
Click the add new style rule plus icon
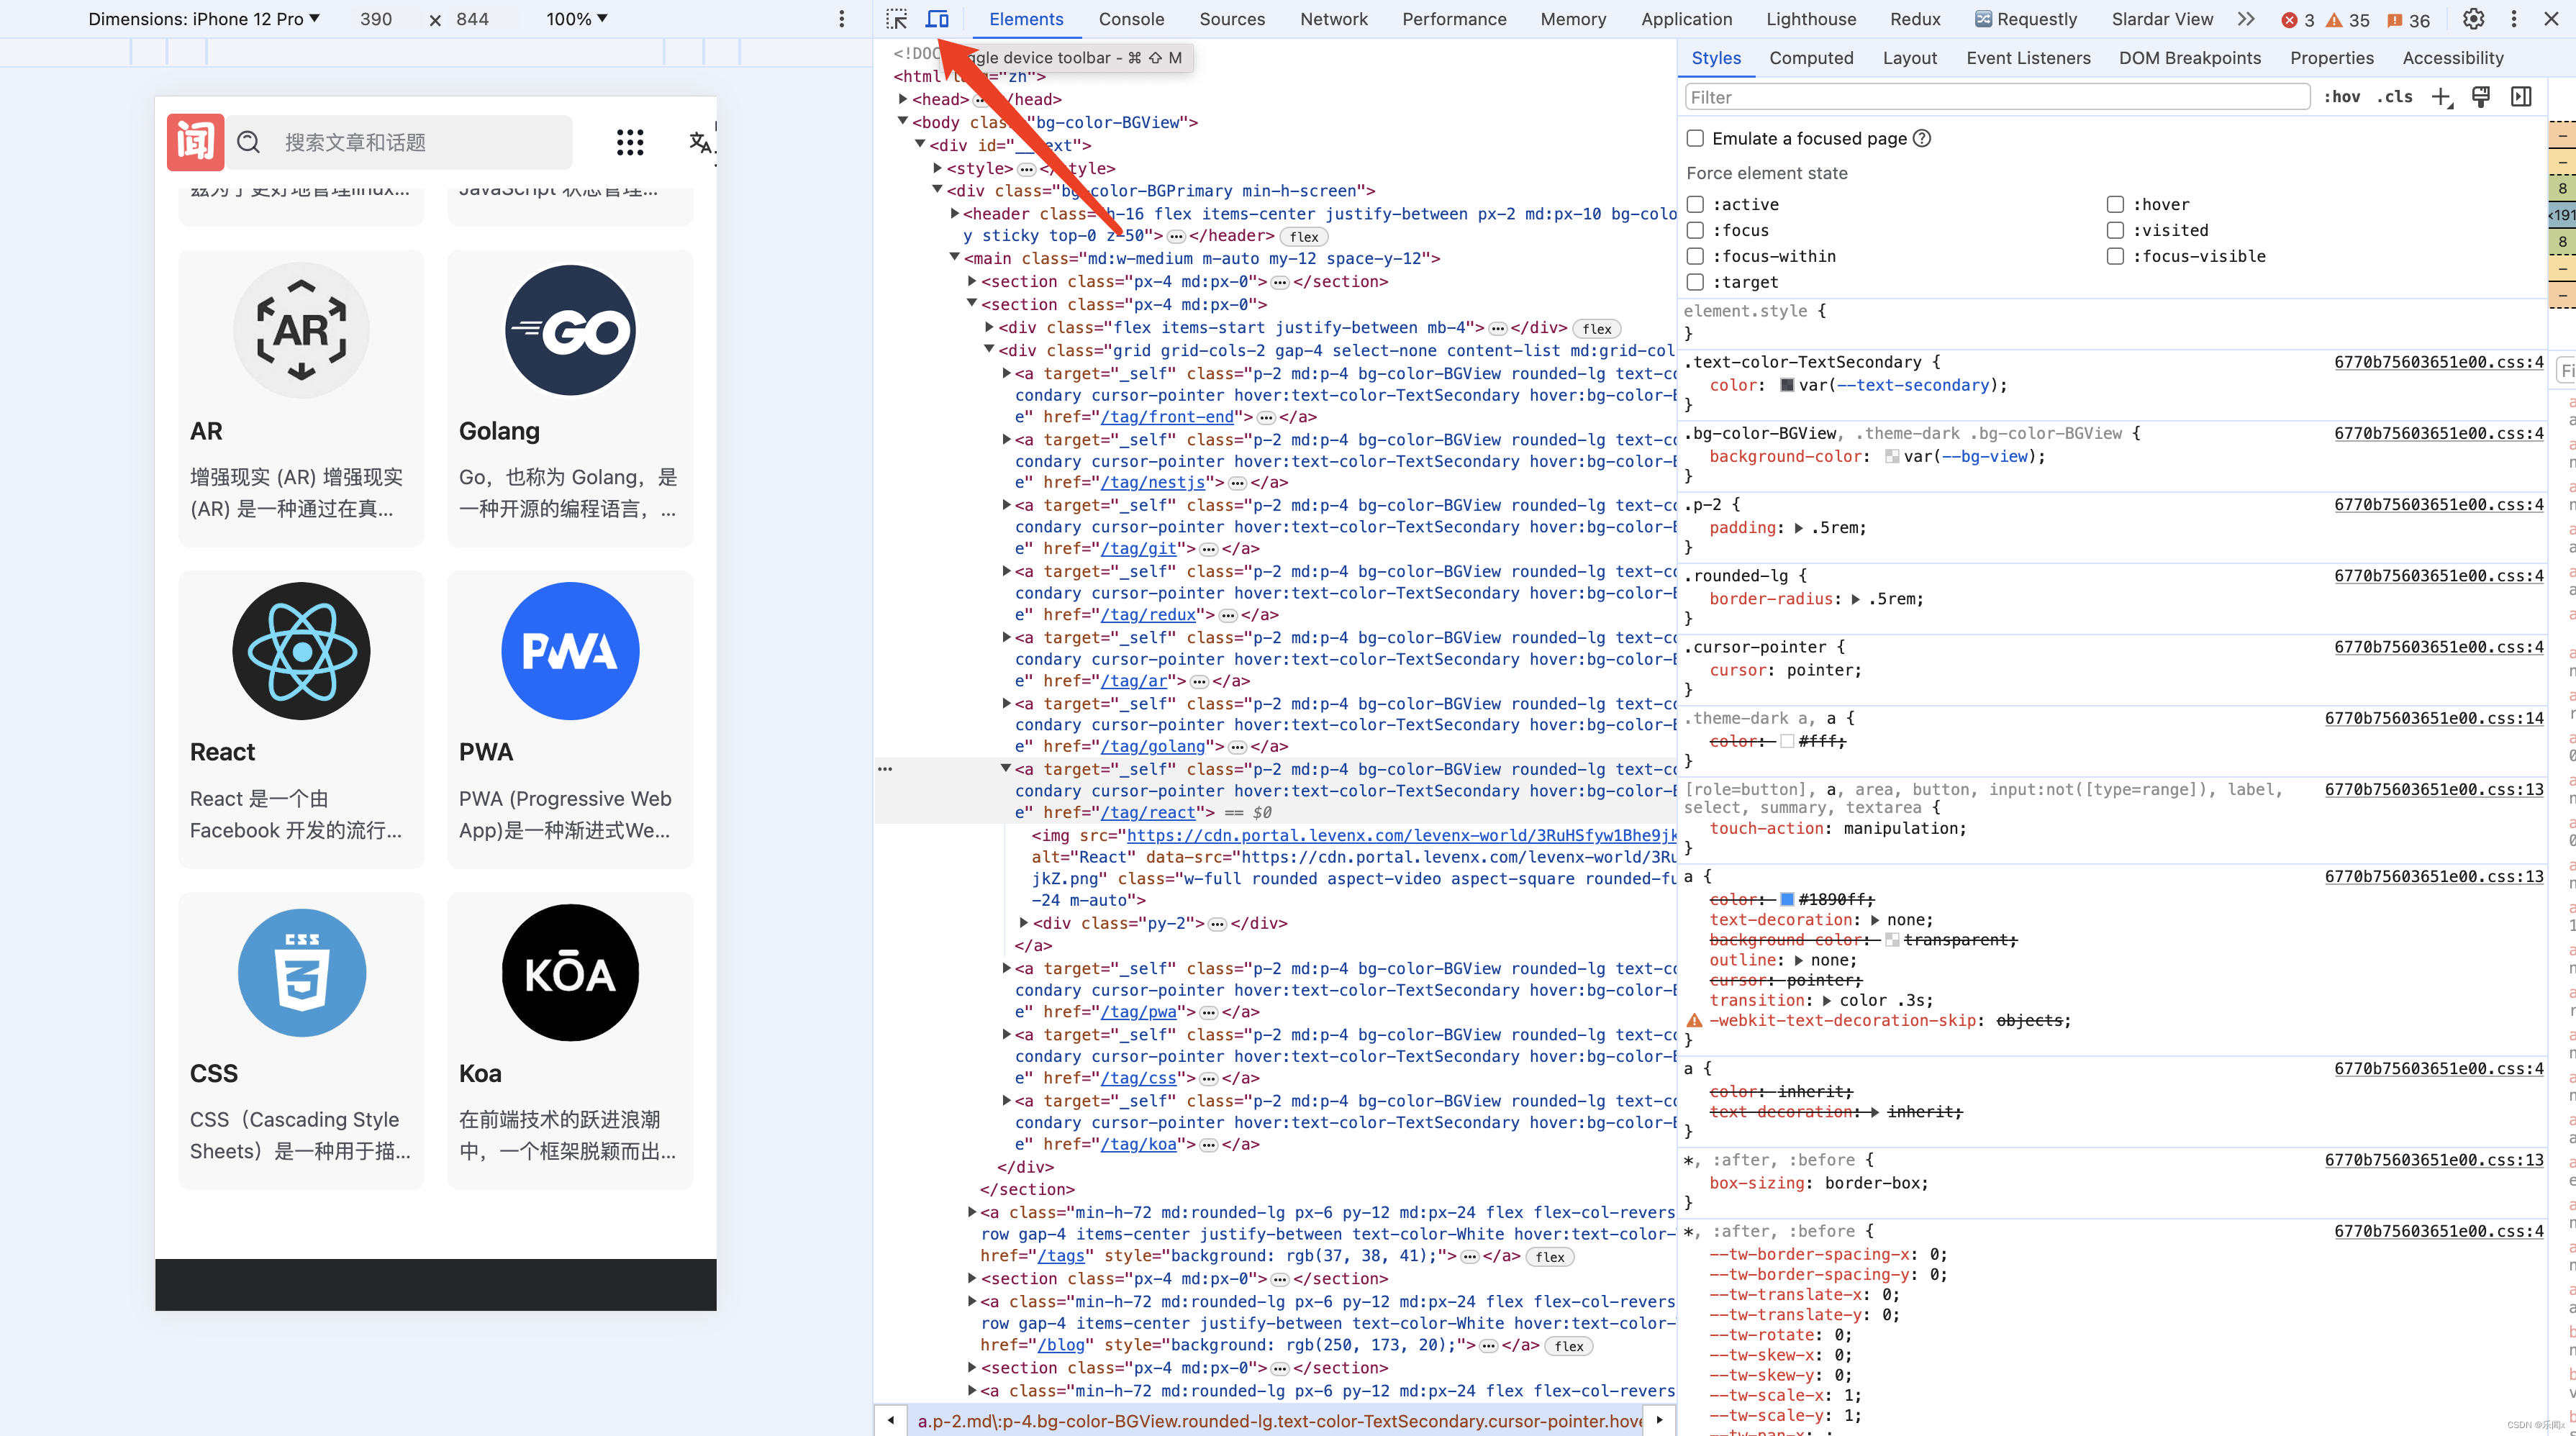2441,97
